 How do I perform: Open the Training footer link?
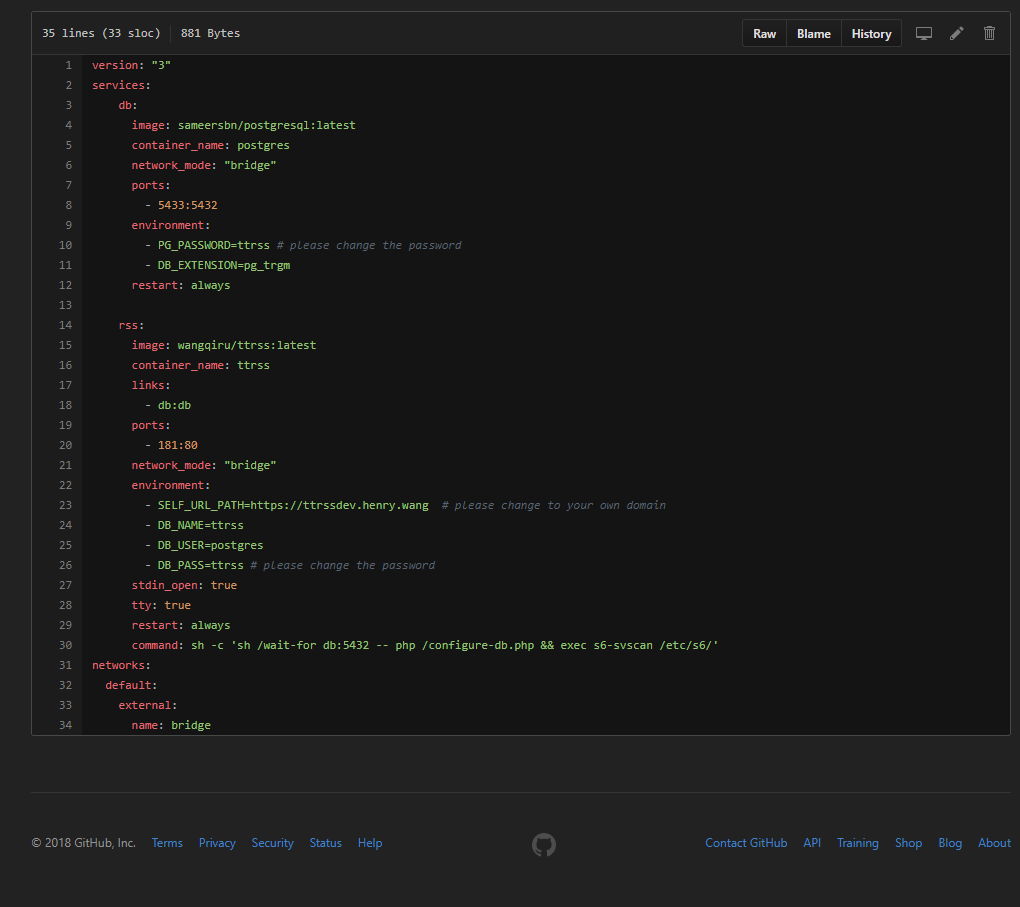[857, 843]
